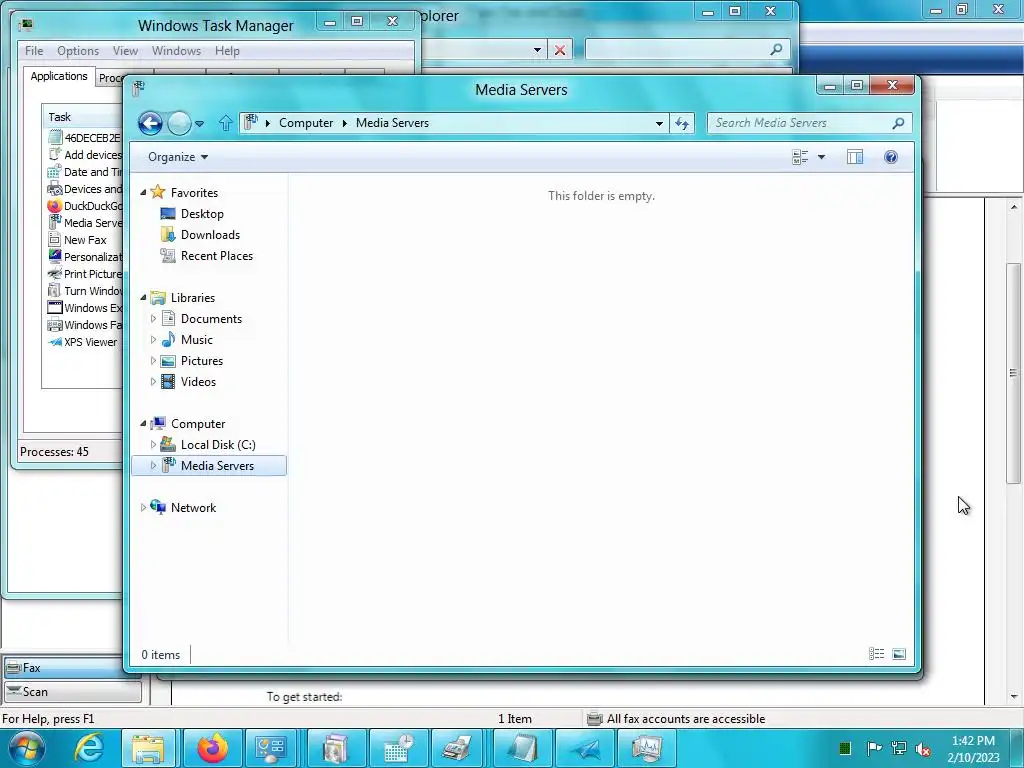1024x768 pixels.
Task: Select New Fax task in Task Manager
Action: click(x=85, y=240)
